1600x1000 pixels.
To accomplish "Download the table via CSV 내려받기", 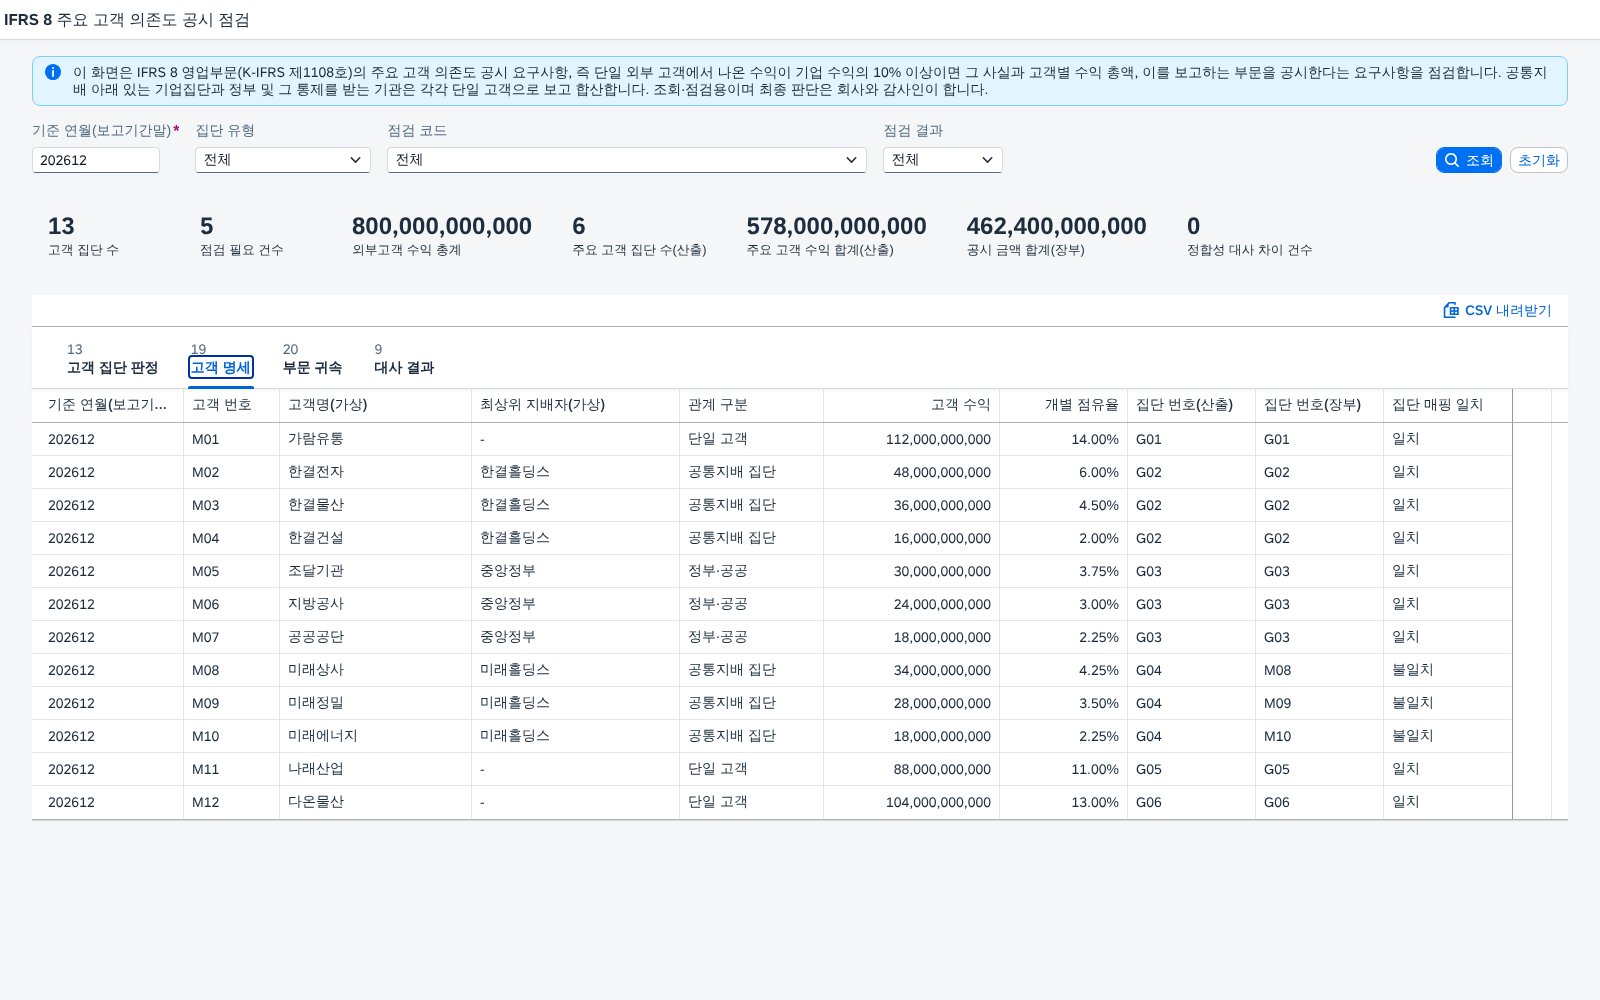I will (1497, 310).
